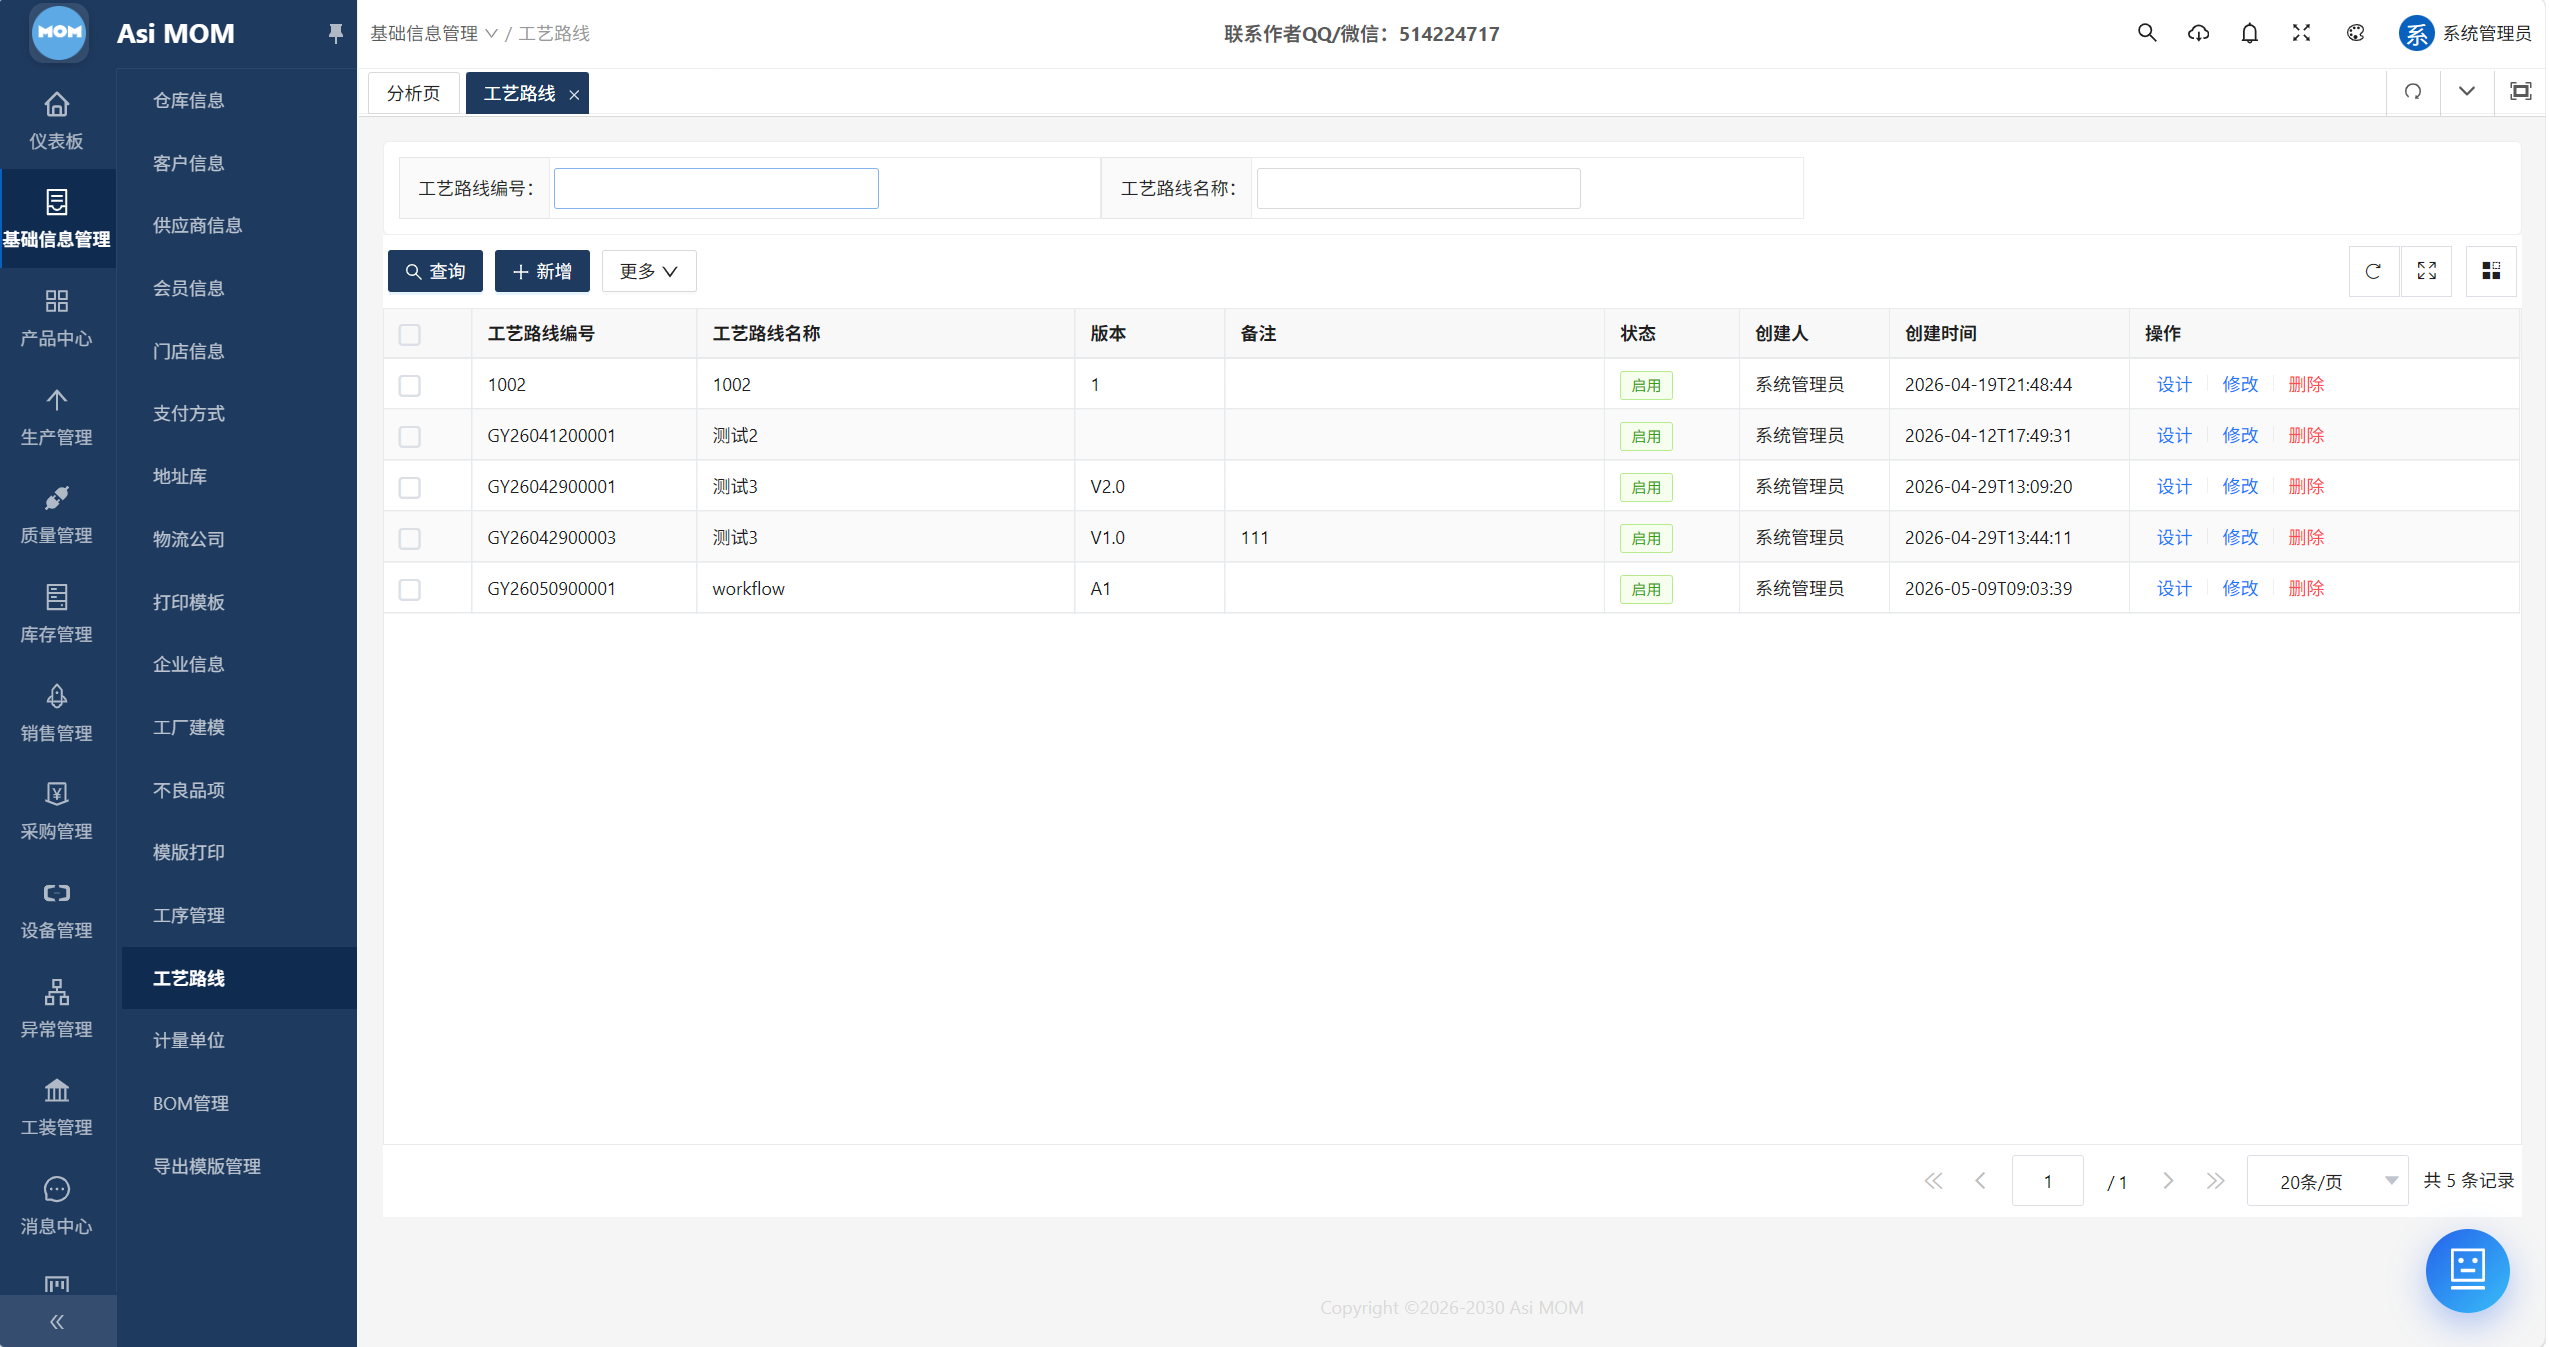Open the 工装管理 module icon

coord(57,1106)
